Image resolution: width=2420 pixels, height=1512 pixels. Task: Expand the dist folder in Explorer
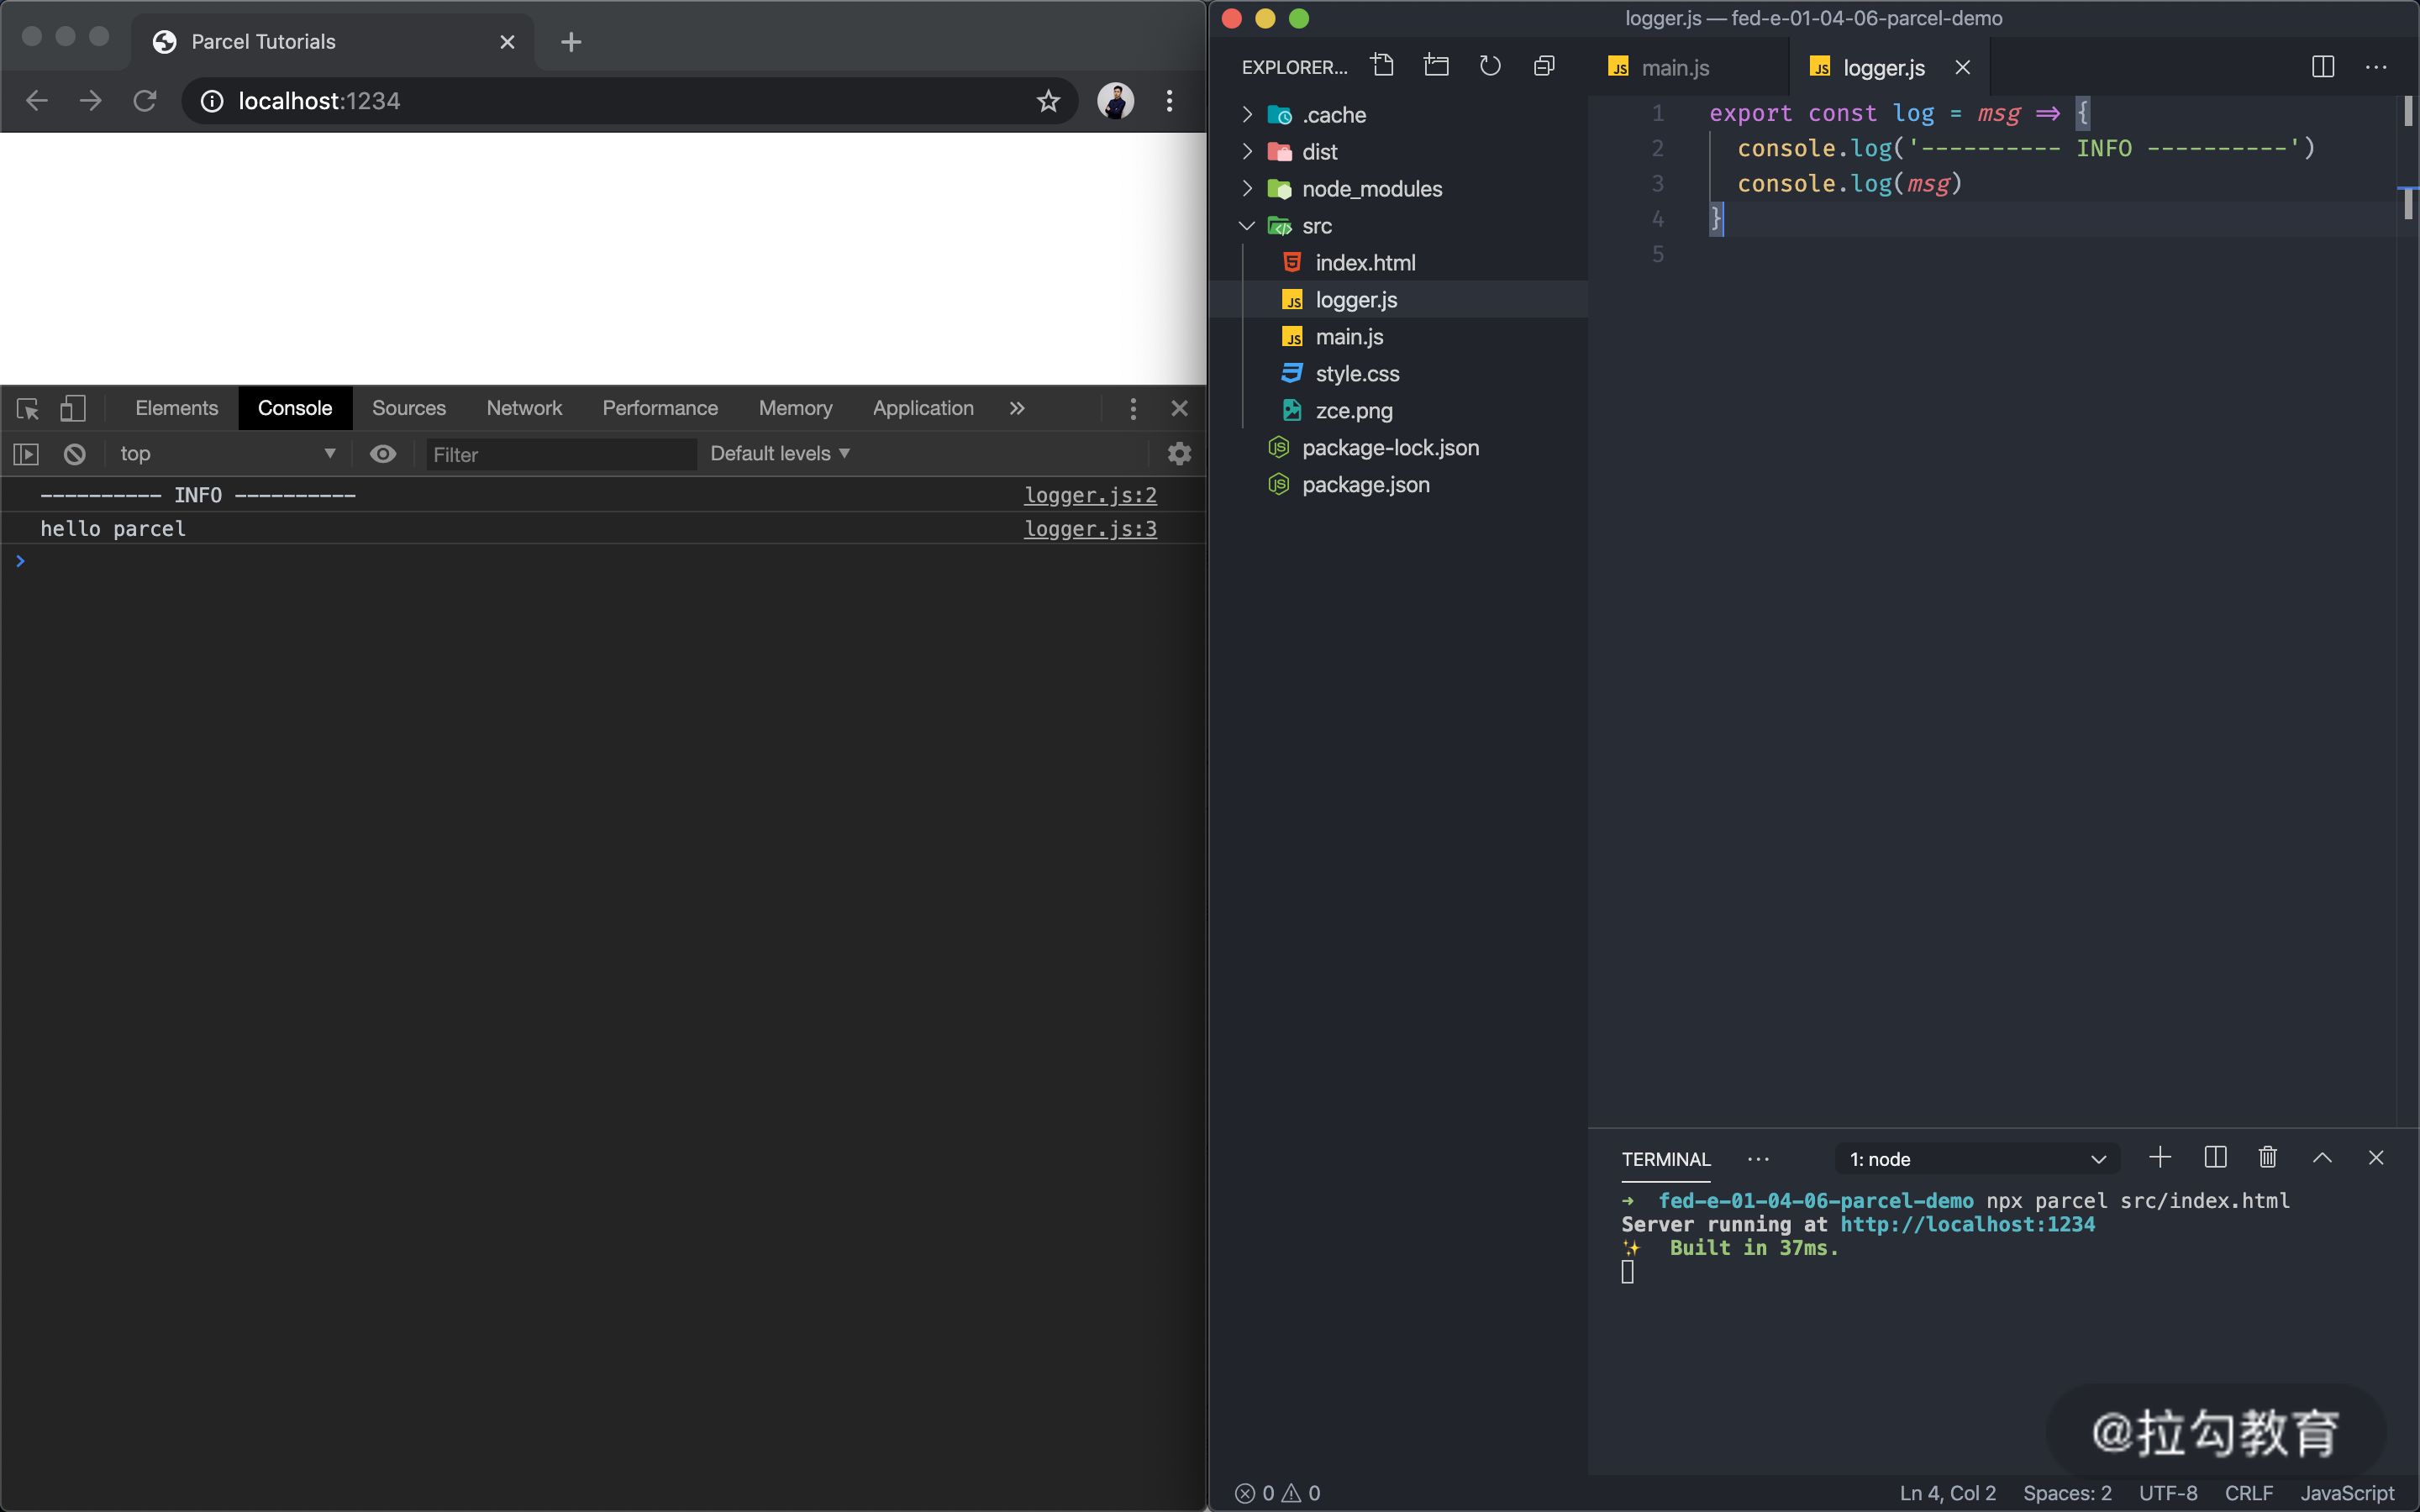[1246, 151]
